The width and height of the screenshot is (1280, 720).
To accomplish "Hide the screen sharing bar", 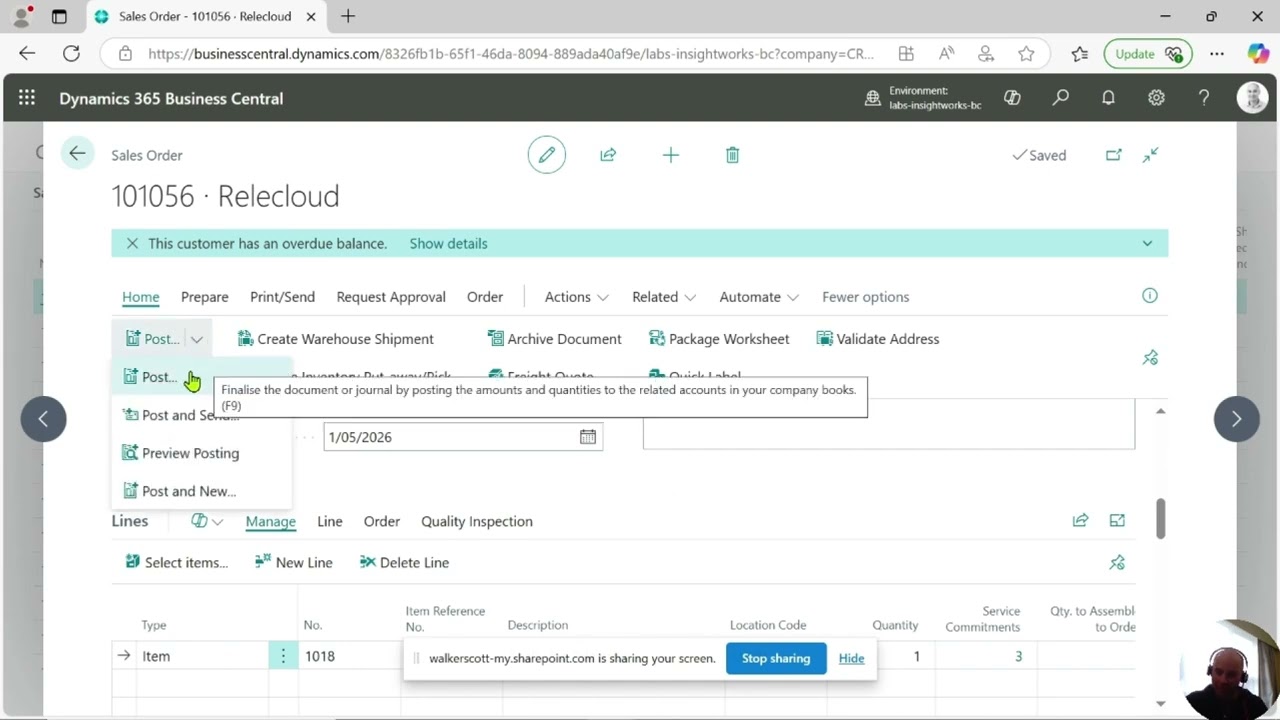I will click(x=852, y=658).
